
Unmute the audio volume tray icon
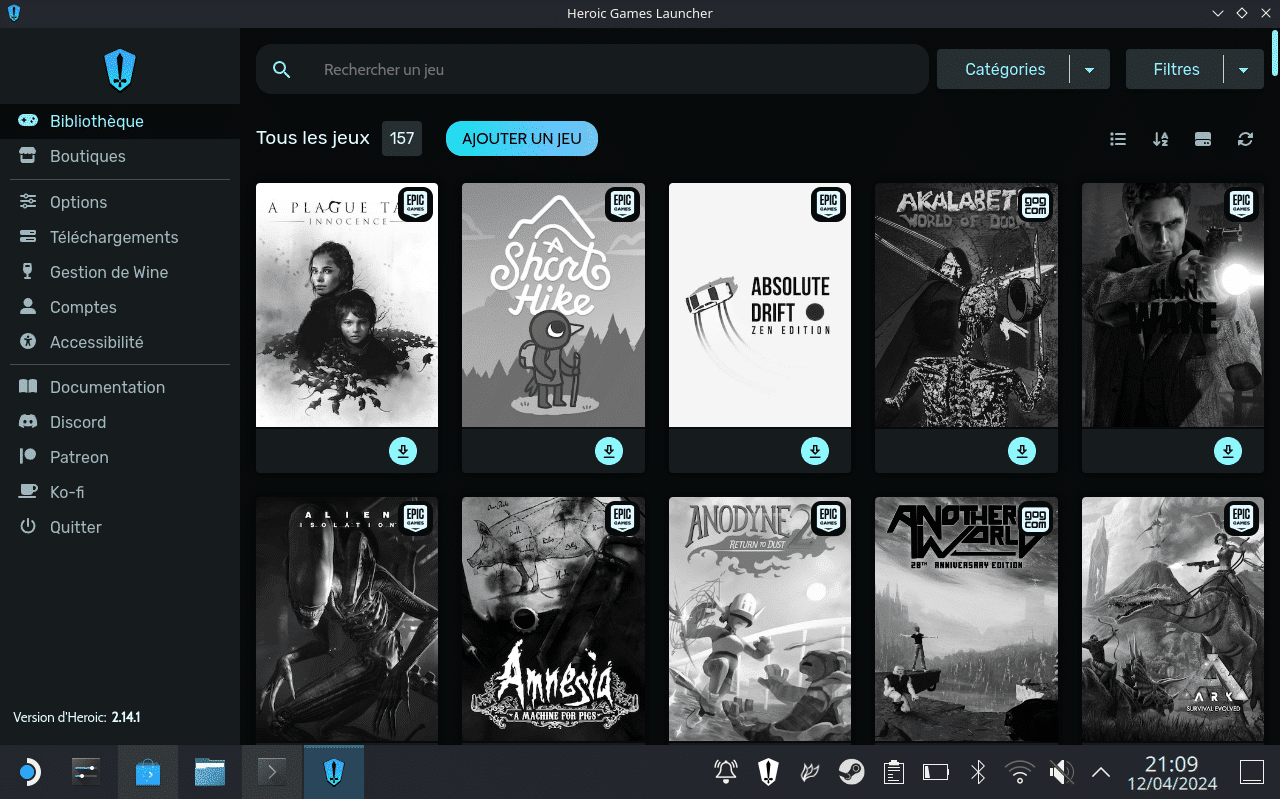[1061, 772]
